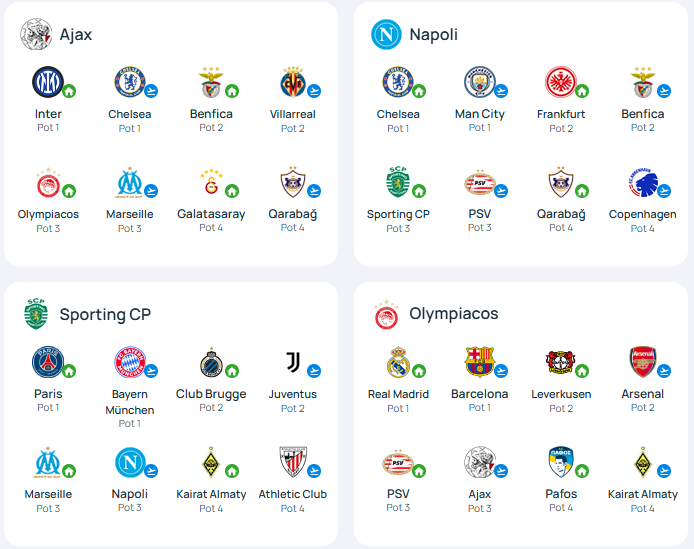Choose Barcelona crest in Olympiacos card
694x549 pixels.
479,362
